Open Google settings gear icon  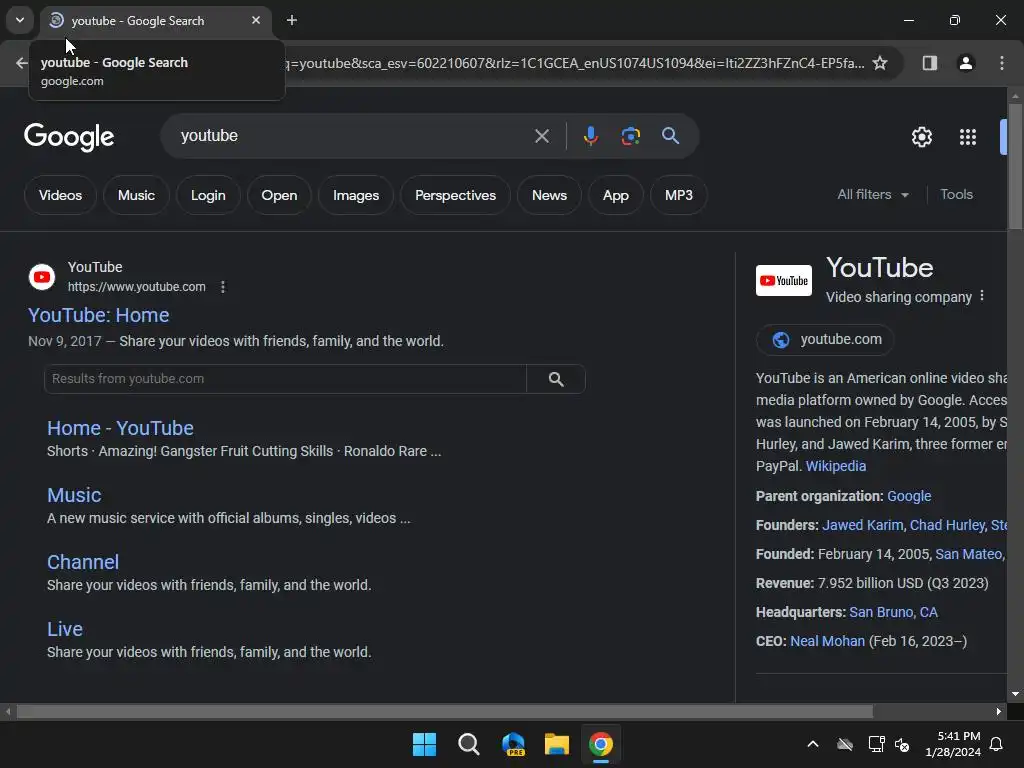[921, 137]
